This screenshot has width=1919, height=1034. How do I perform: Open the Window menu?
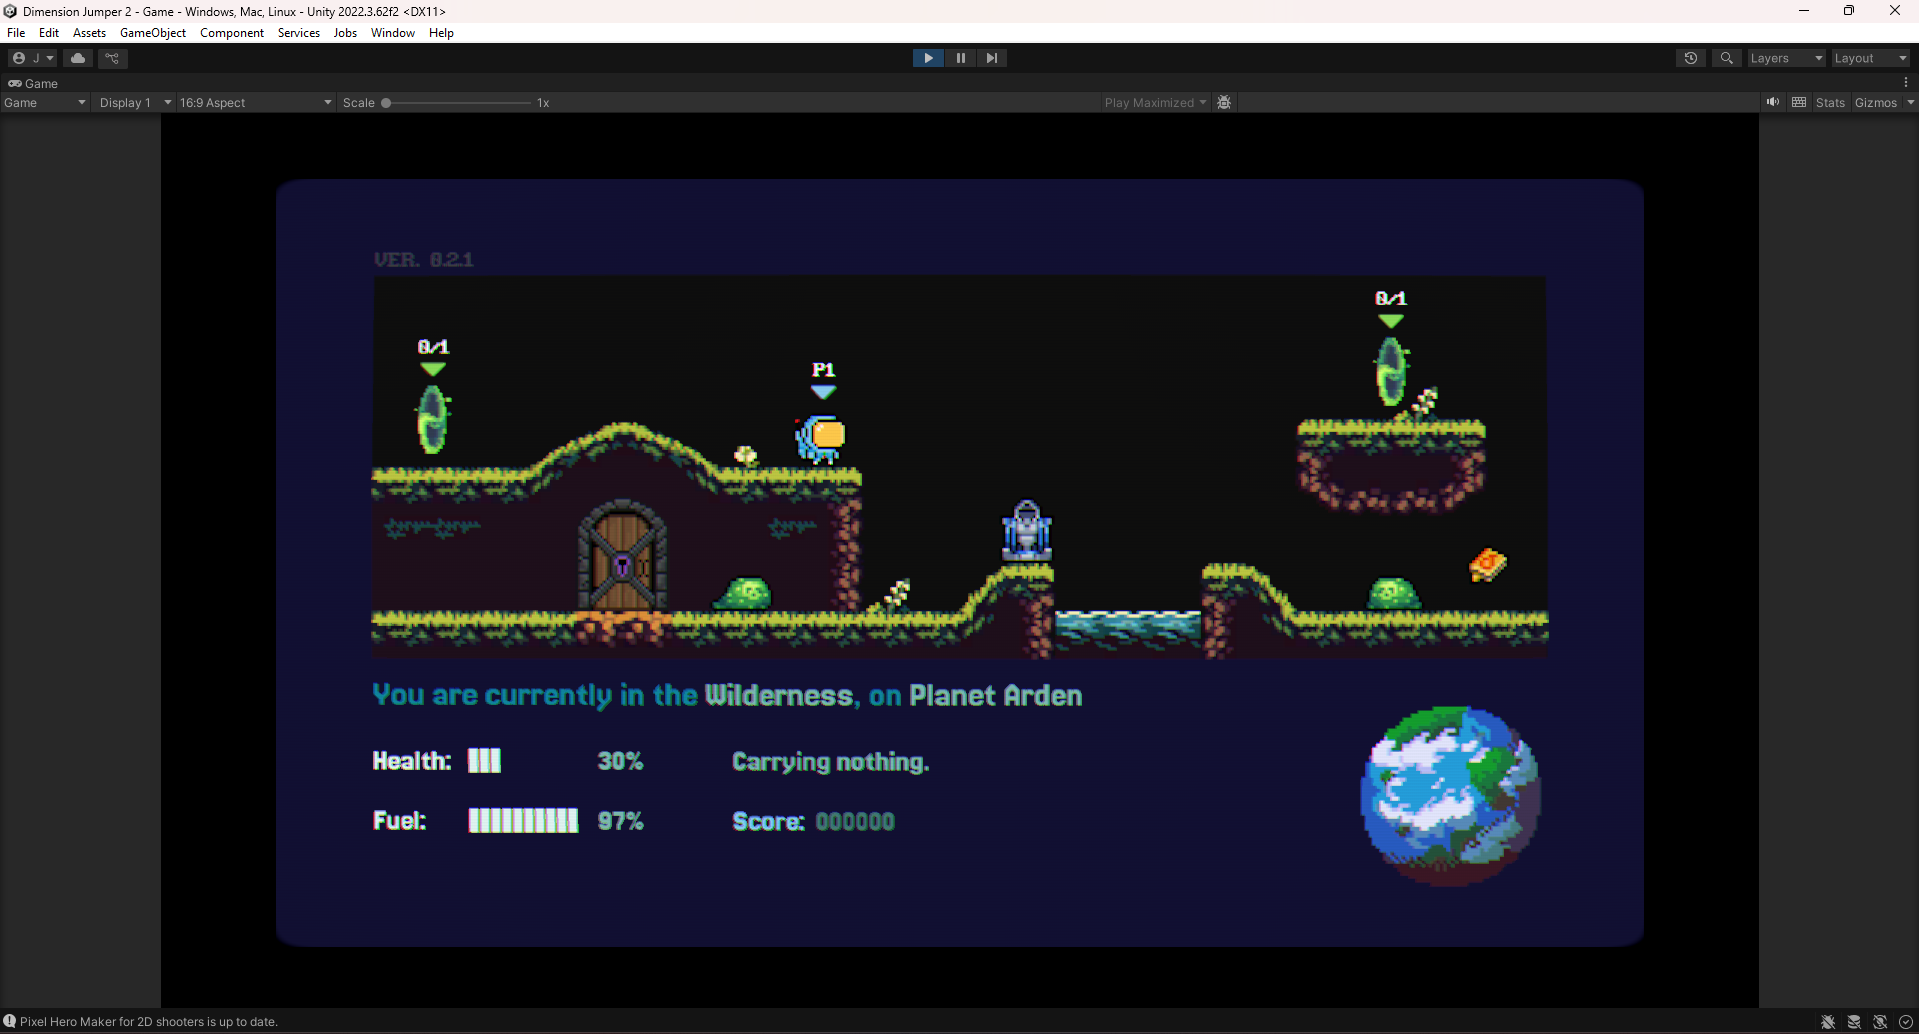[x=392, y=33]
